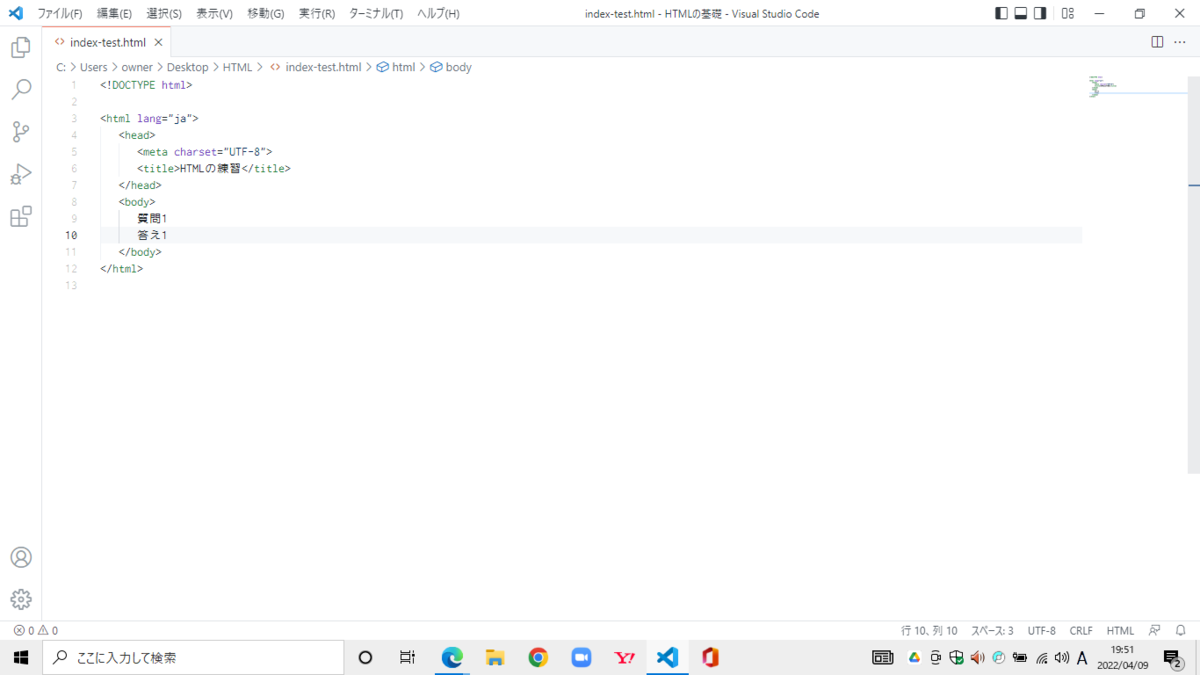The image size is (1200, 675).
Task: Click the HTML language mode in status bar
Action: tap(1120, 630)
